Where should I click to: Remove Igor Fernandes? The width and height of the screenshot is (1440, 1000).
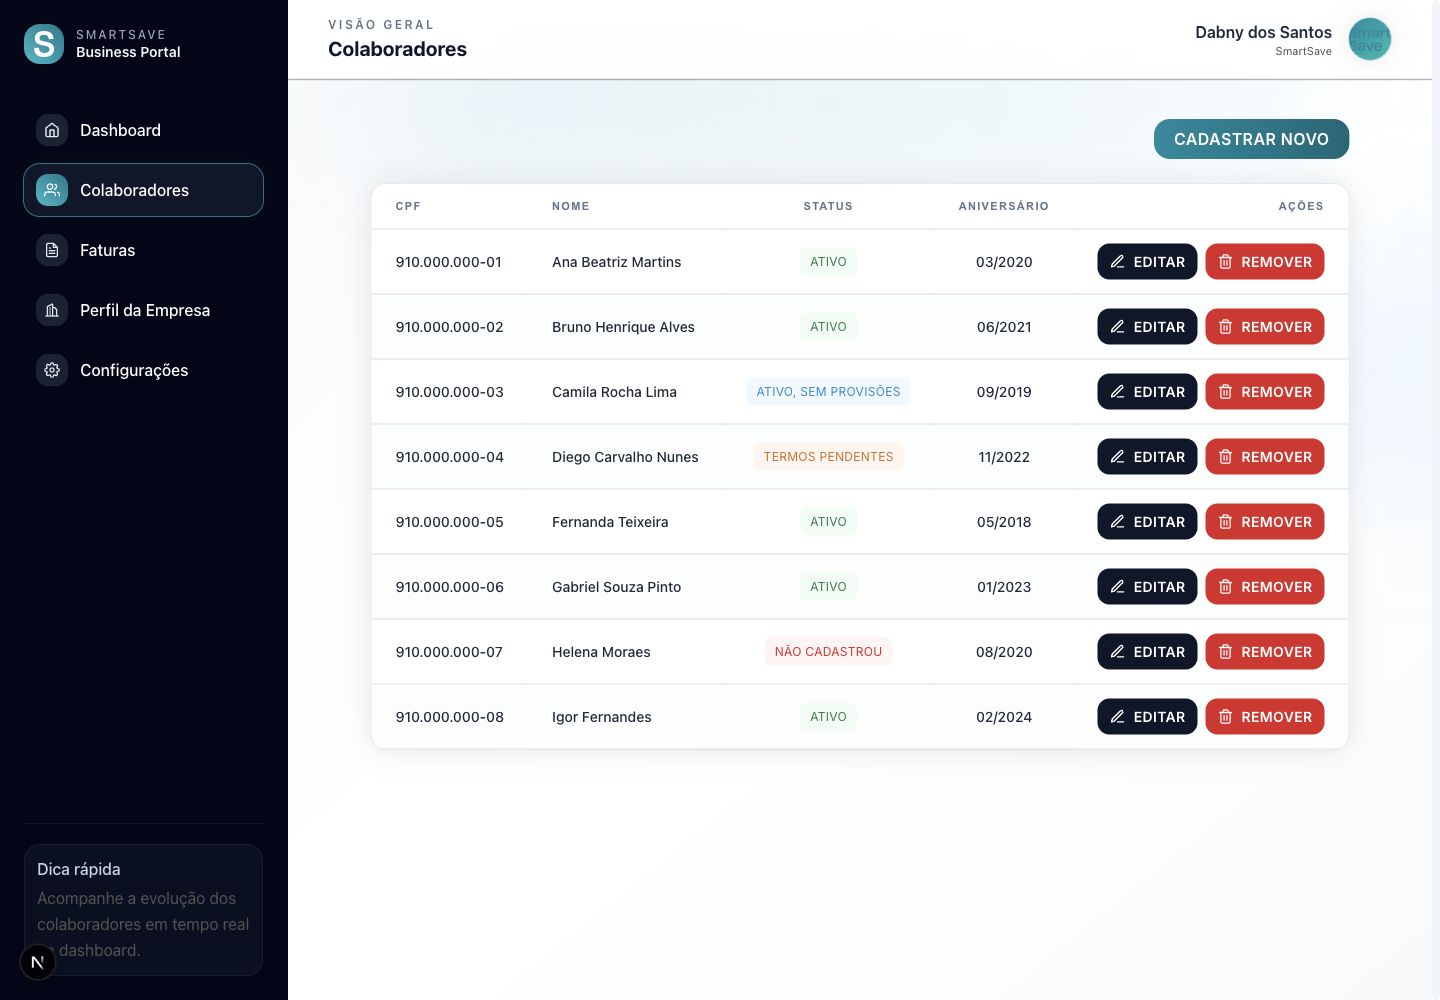click(1264, 717)
